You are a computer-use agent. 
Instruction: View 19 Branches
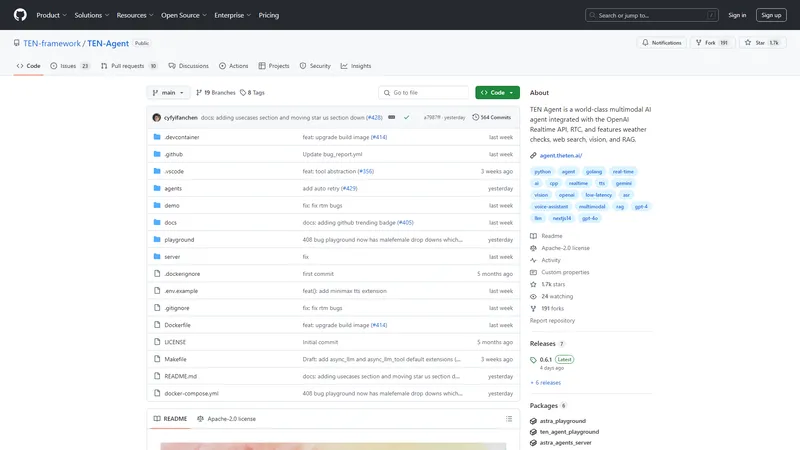point(216,92)
